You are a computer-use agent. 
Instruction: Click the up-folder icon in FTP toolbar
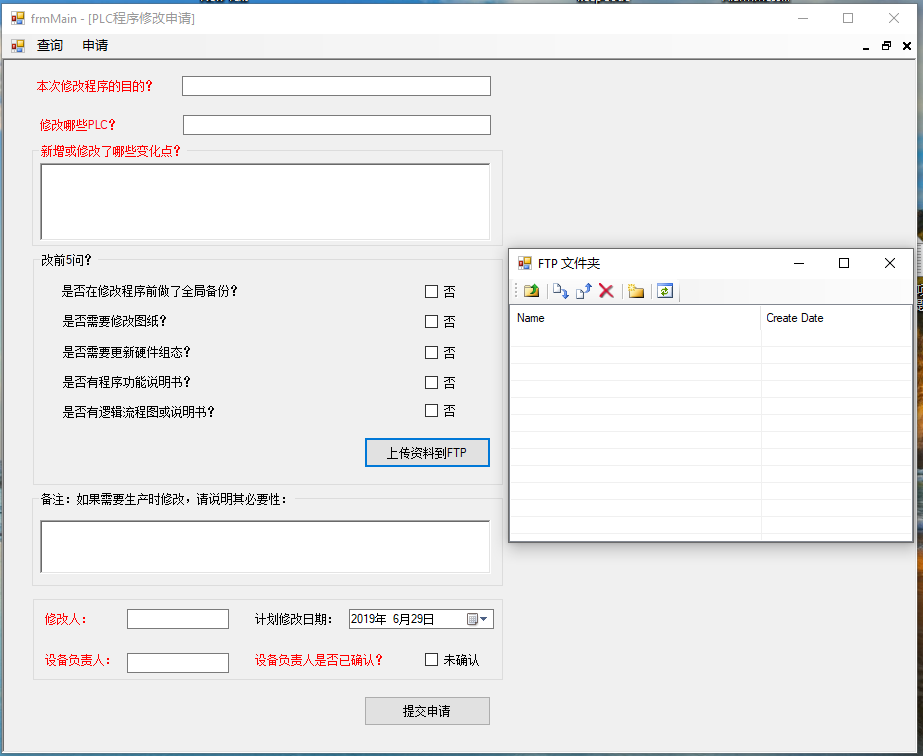tap(531, 291)
